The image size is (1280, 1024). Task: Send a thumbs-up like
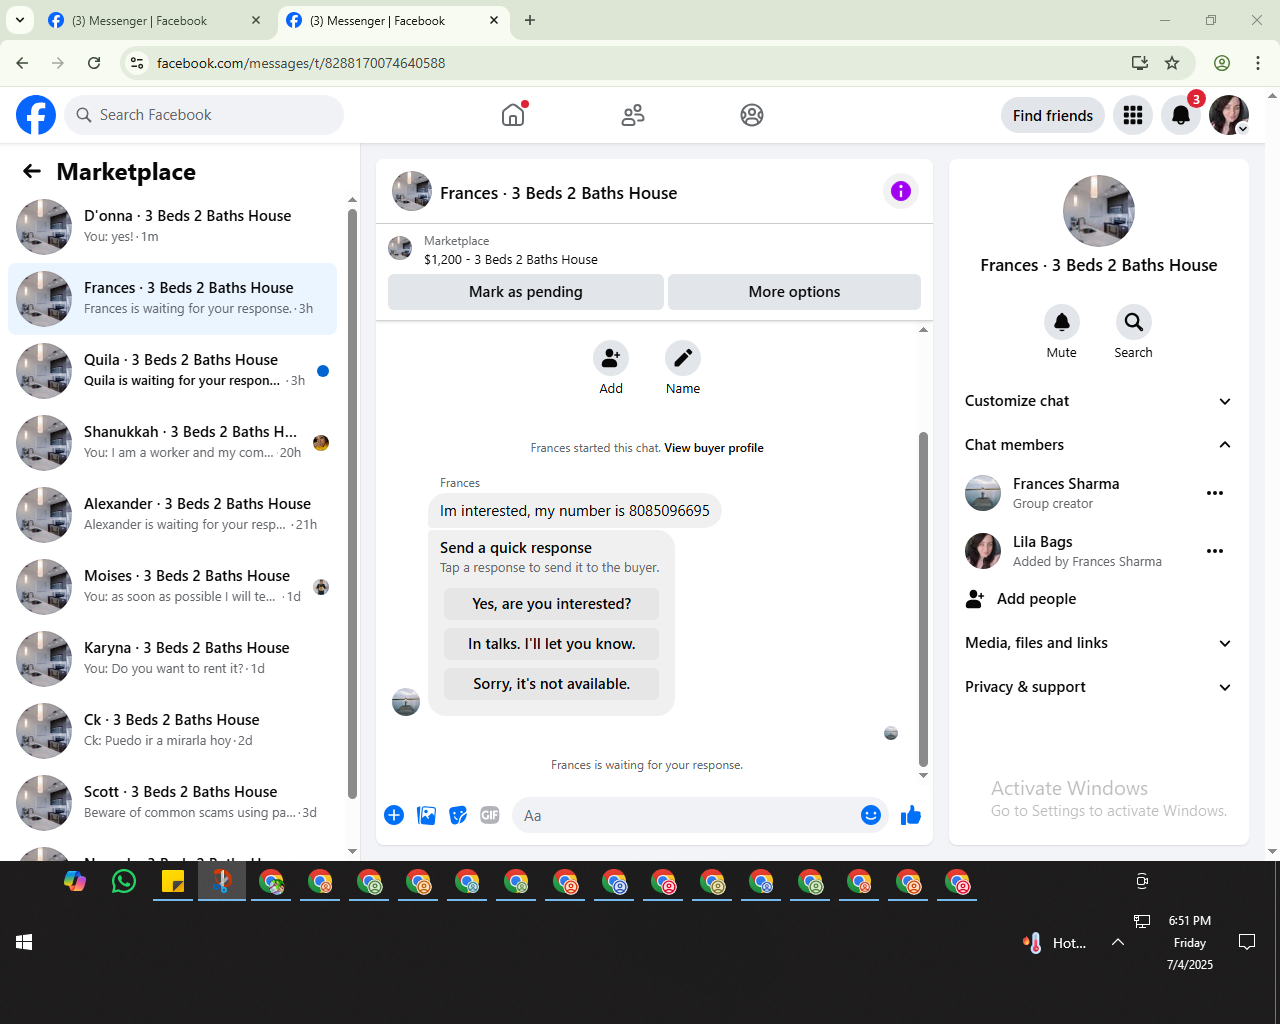click(911, 815)
